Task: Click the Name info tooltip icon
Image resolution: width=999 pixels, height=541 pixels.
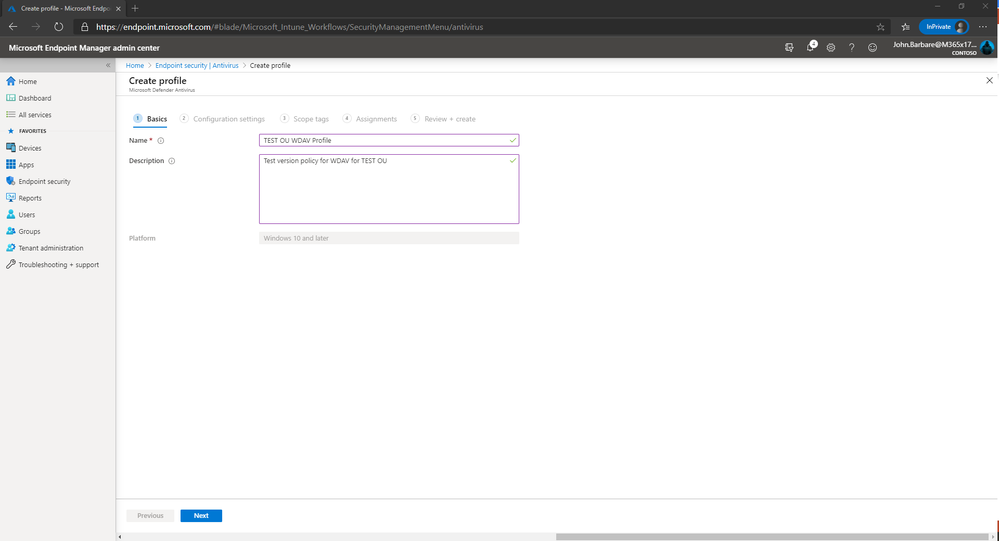Action: point(161,141)
